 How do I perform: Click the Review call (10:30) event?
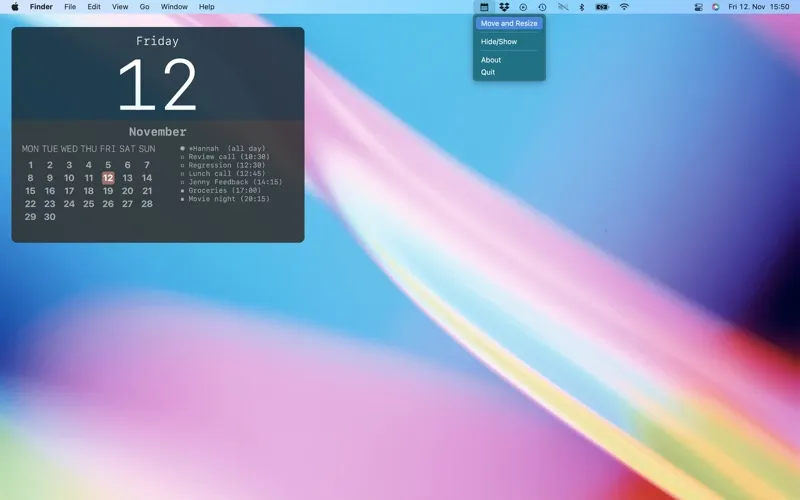225,157
